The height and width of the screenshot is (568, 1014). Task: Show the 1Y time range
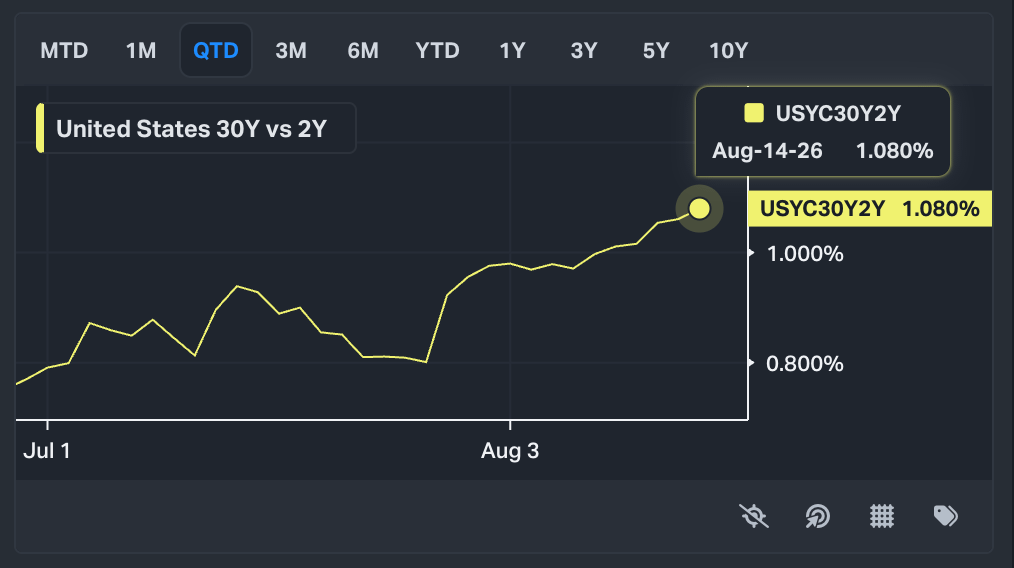point(512,50)
